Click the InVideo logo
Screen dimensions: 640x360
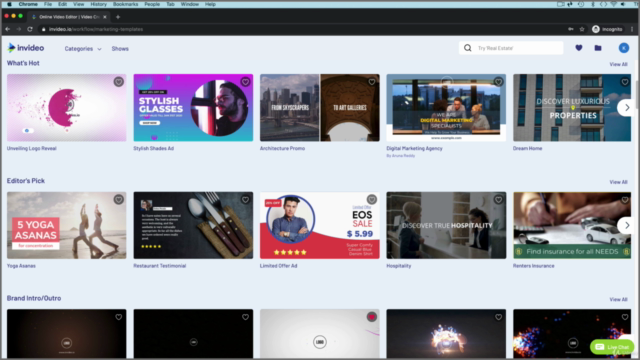[25, 48]
